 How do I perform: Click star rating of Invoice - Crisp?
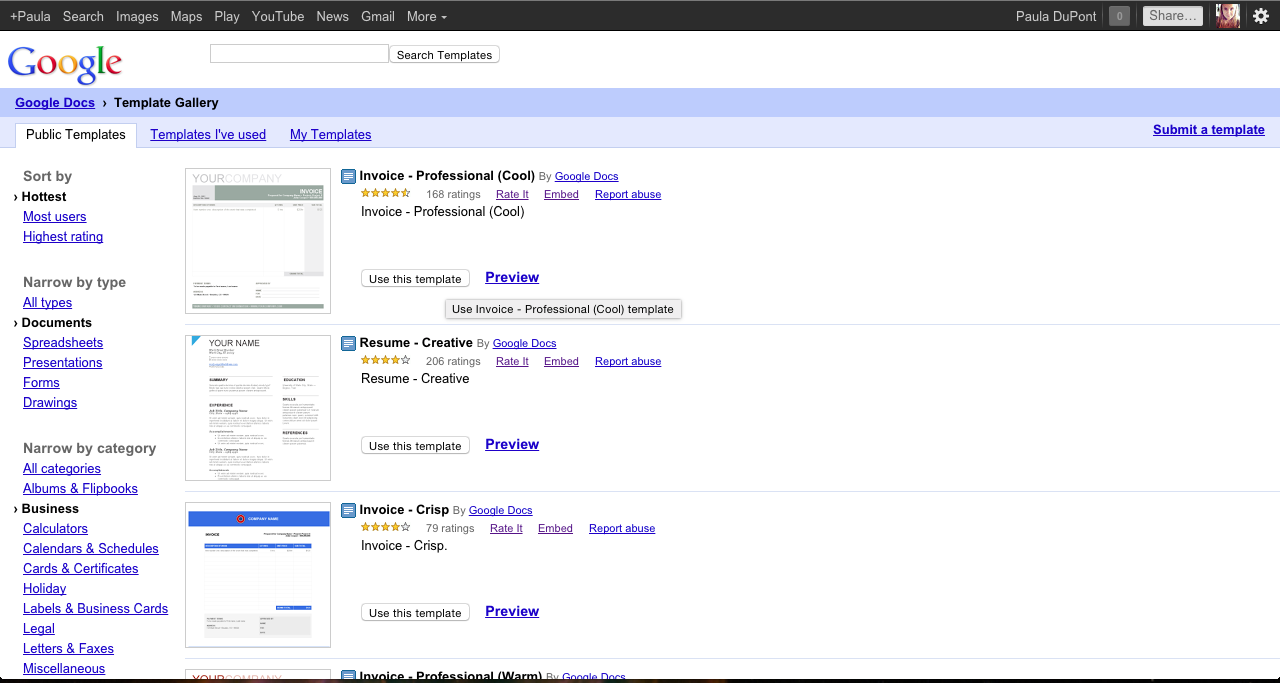pyautogui.click(x=385, y=527)
